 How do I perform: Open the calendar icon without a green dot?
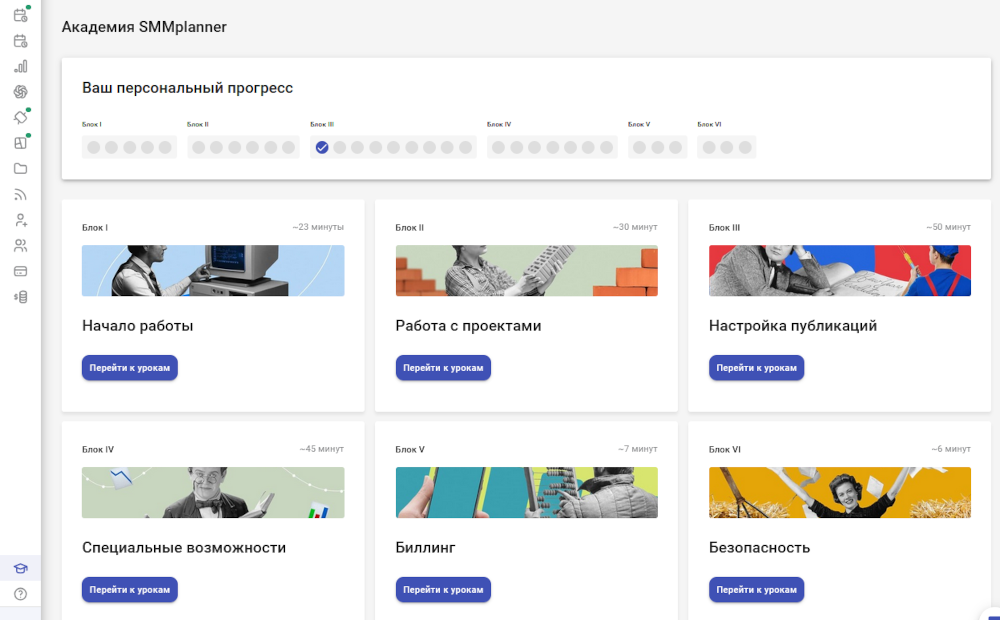pyautogui.click(x=20, y=41)
